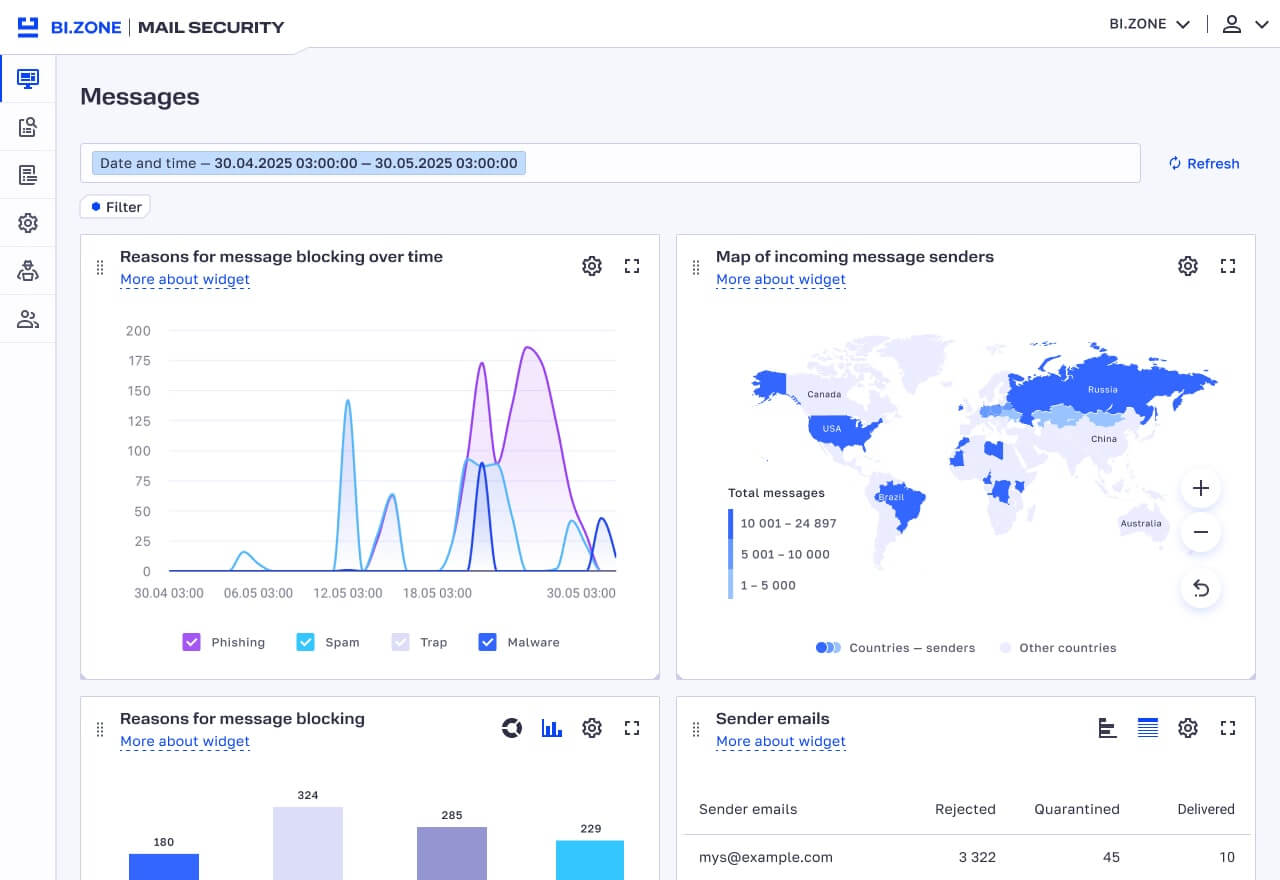The width and height of the screenshot is (1280, 880).
Task: Click the Refresh button
Action: [x=1204, y=163]
